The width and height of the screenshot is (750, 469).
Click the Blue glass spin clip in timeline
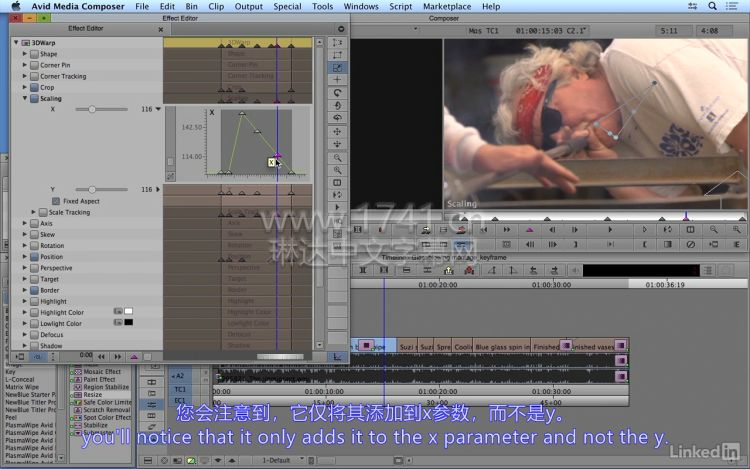[502, 347]
